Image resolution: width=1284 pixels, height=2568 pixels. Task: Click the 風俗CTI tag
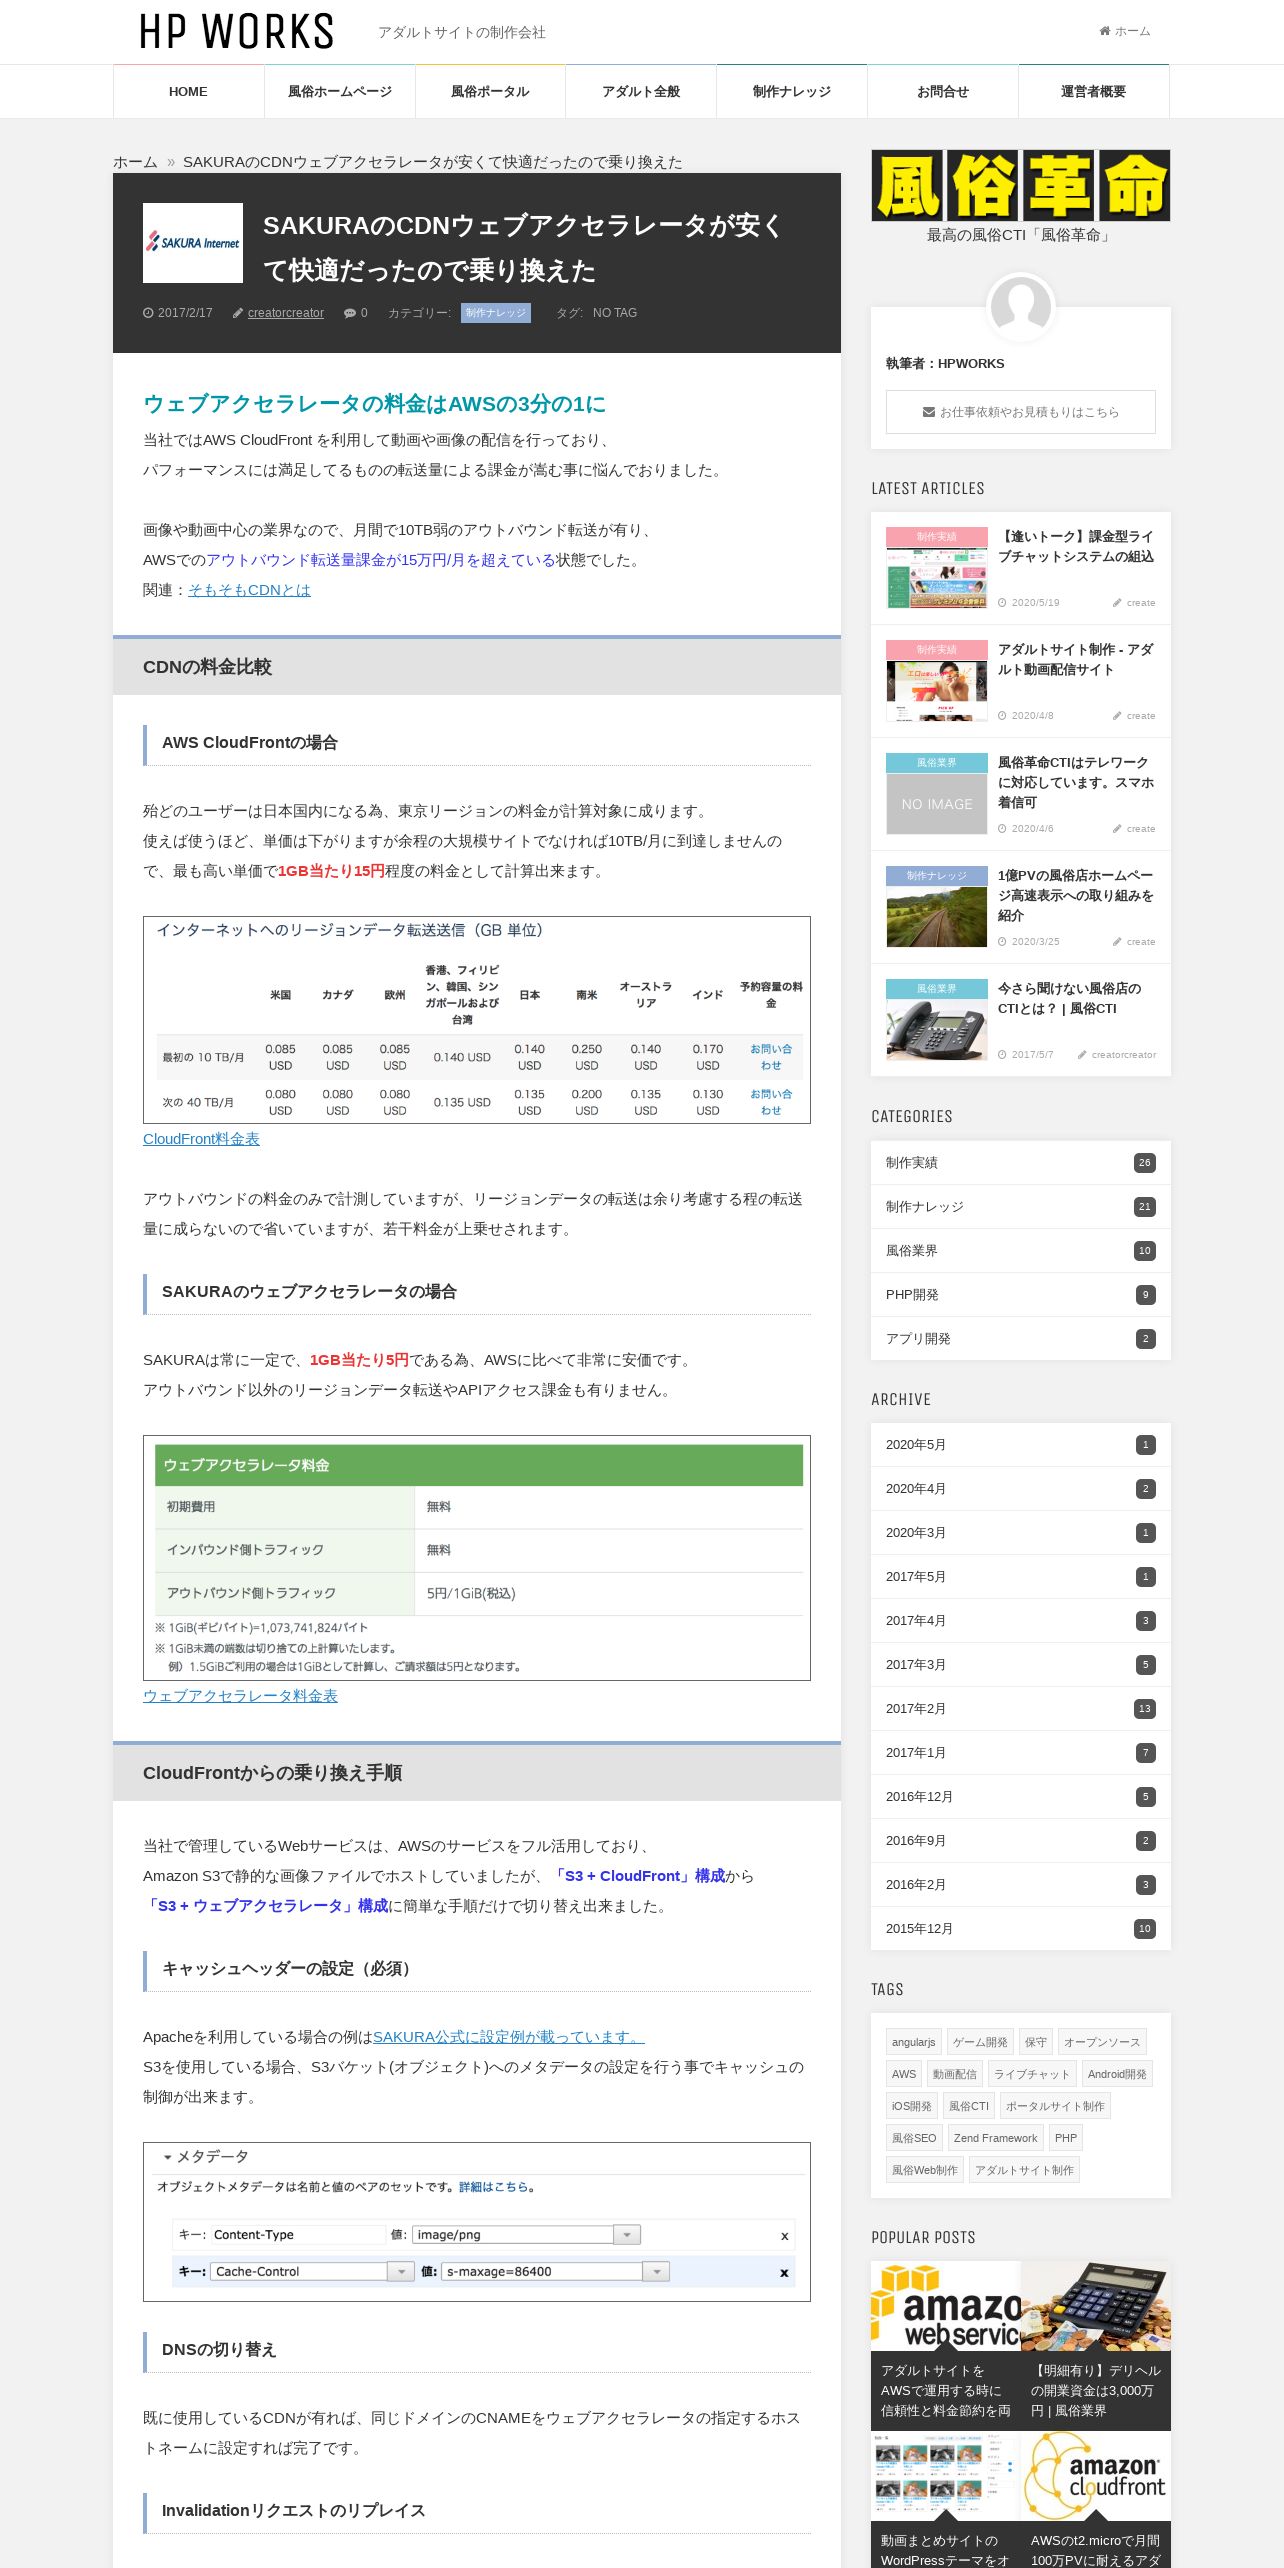[x=968, y=2106]
